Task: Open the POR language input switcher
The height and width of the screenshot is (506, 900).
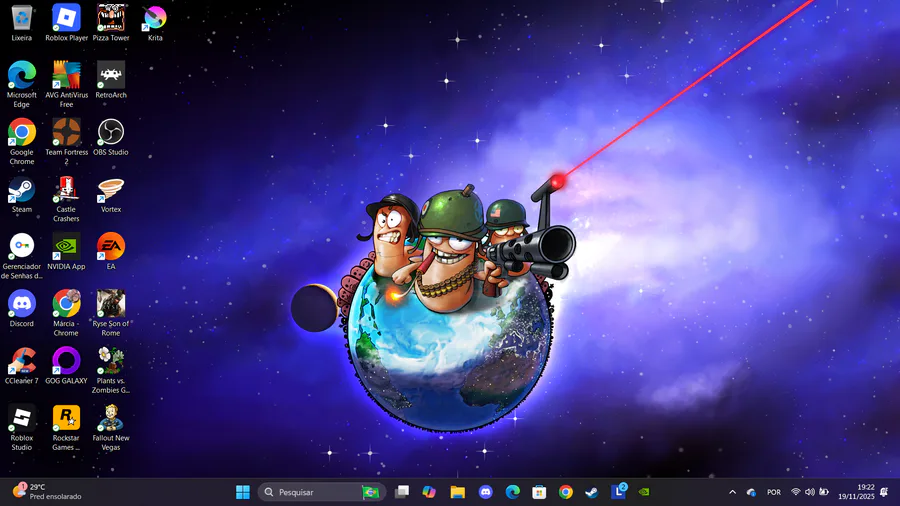Action: click(774, 492)
